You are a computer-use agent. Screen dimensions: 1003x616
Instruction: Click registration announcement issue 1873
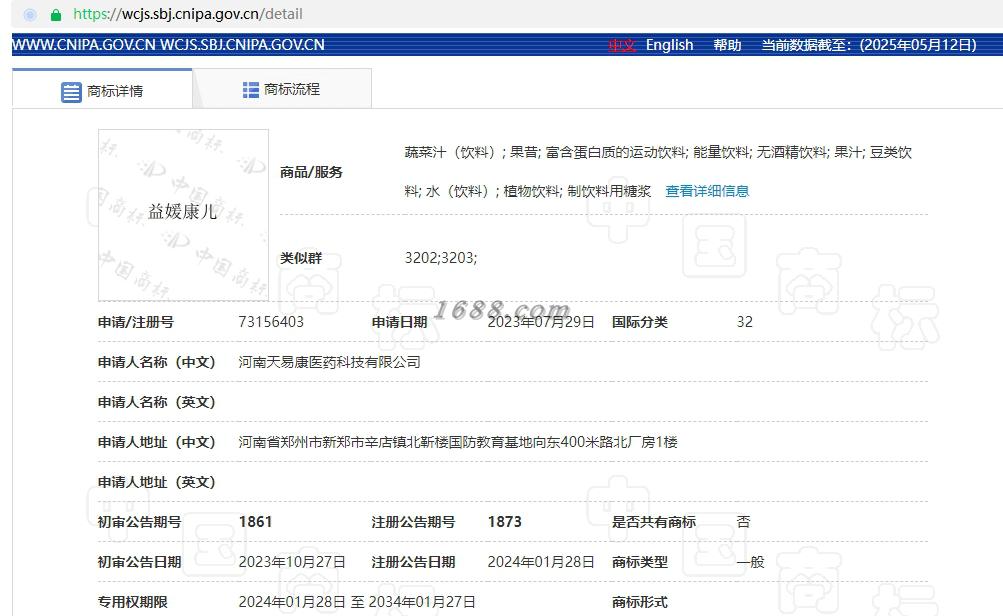click(x=505, y=522)
